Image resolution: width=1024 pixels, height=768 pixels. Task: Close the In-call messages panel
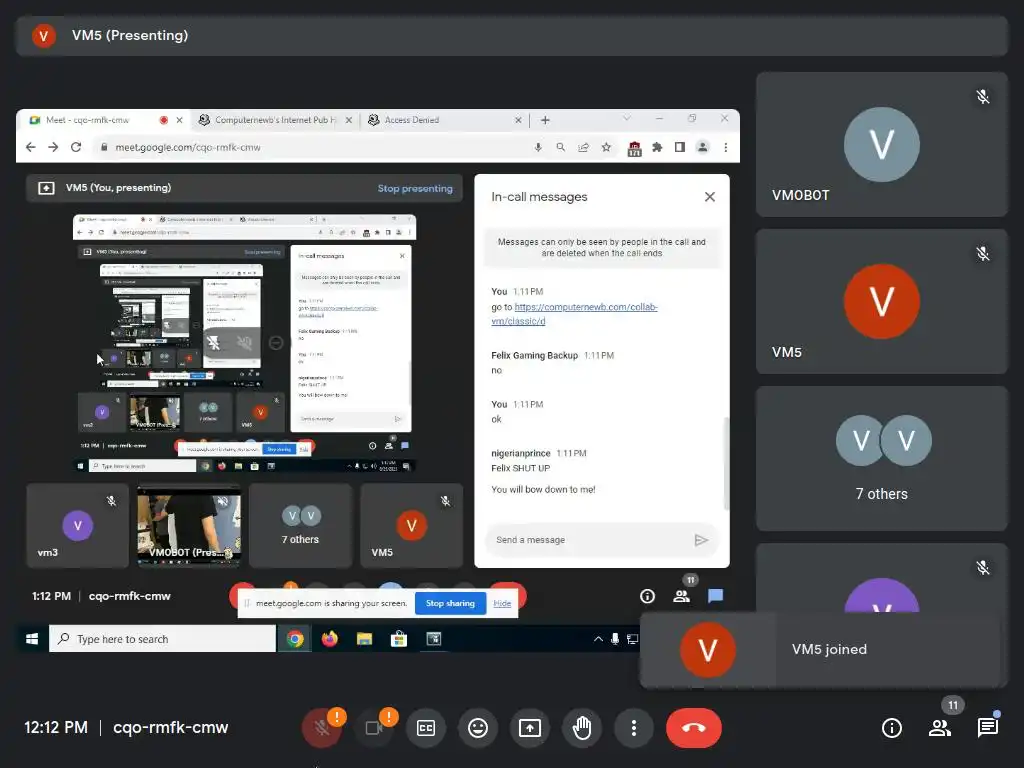pos(710,197)
